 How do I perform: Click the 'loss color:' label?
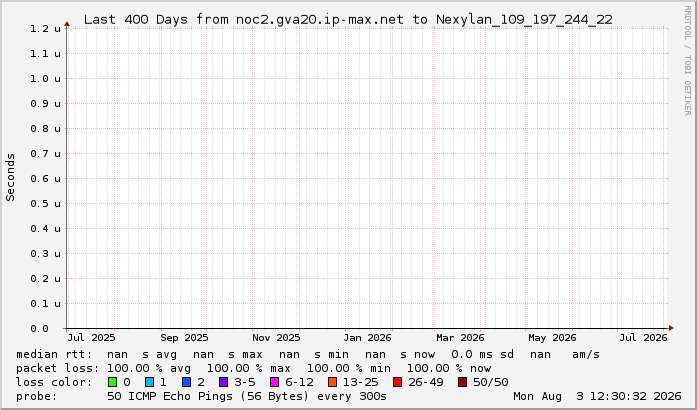(x=54, y=382)
